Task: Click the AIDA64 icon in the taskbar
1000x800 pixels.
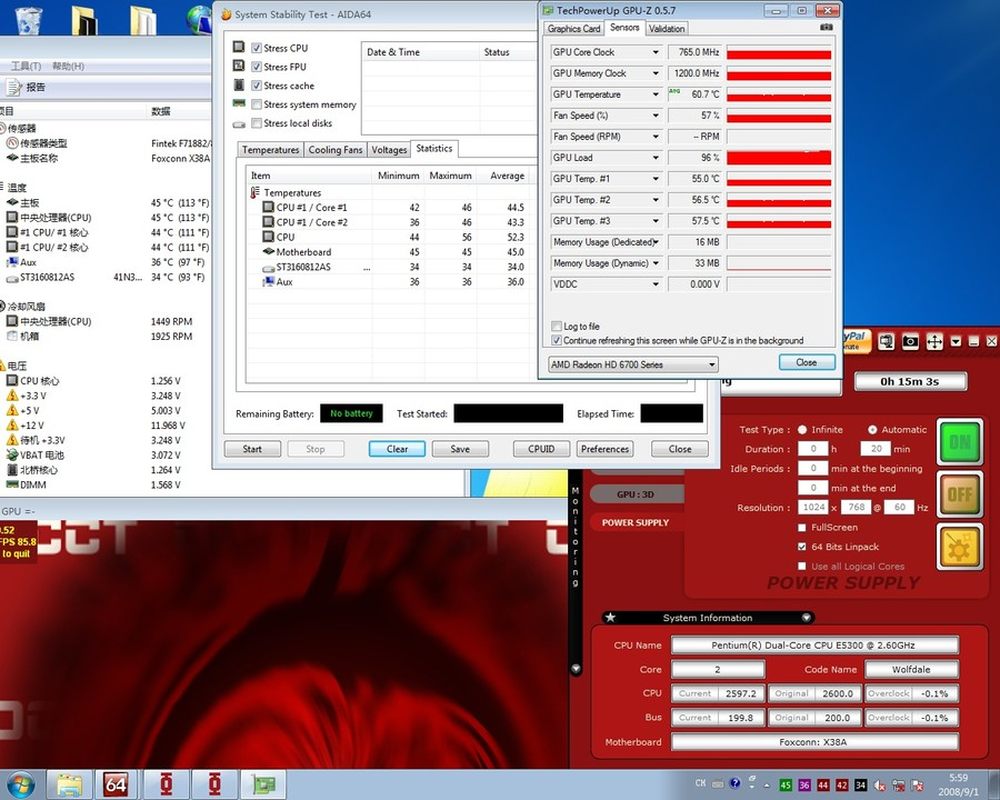Action: [x=116, y=784]
